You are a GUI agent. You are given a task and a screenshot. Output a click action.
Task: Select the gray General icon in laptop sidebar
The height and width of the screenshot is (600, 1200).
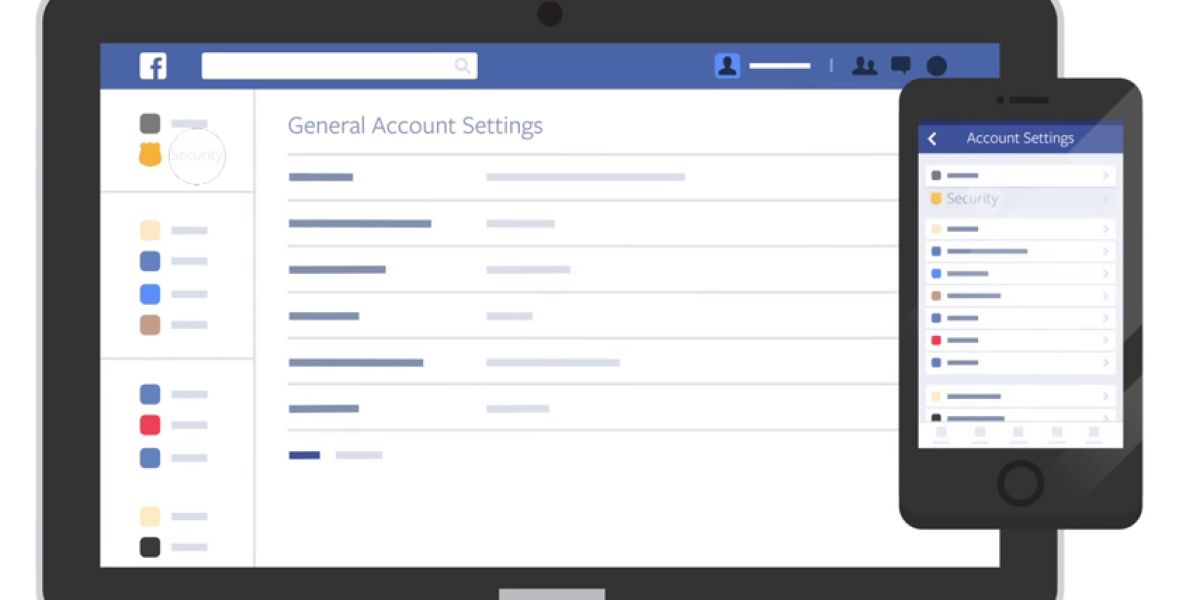(x=150, y=124)
